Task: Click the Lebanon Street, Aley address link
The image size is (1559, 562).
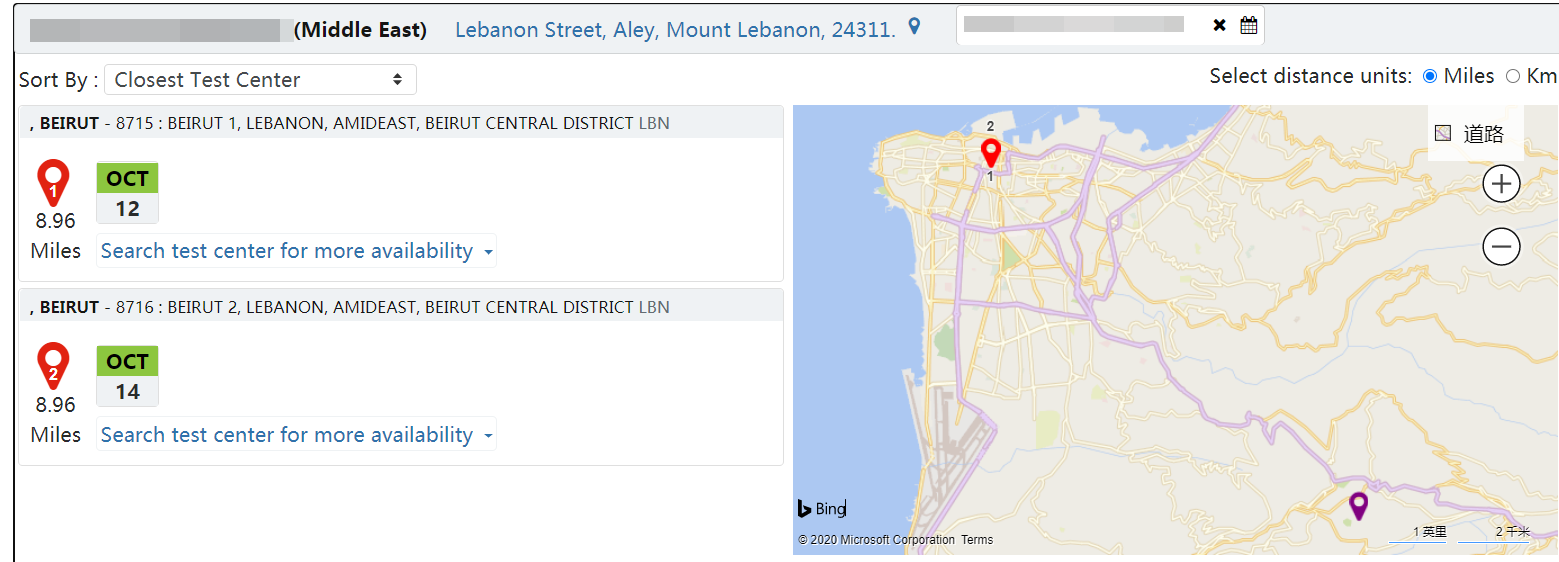Action: click(x=675, y=30)
